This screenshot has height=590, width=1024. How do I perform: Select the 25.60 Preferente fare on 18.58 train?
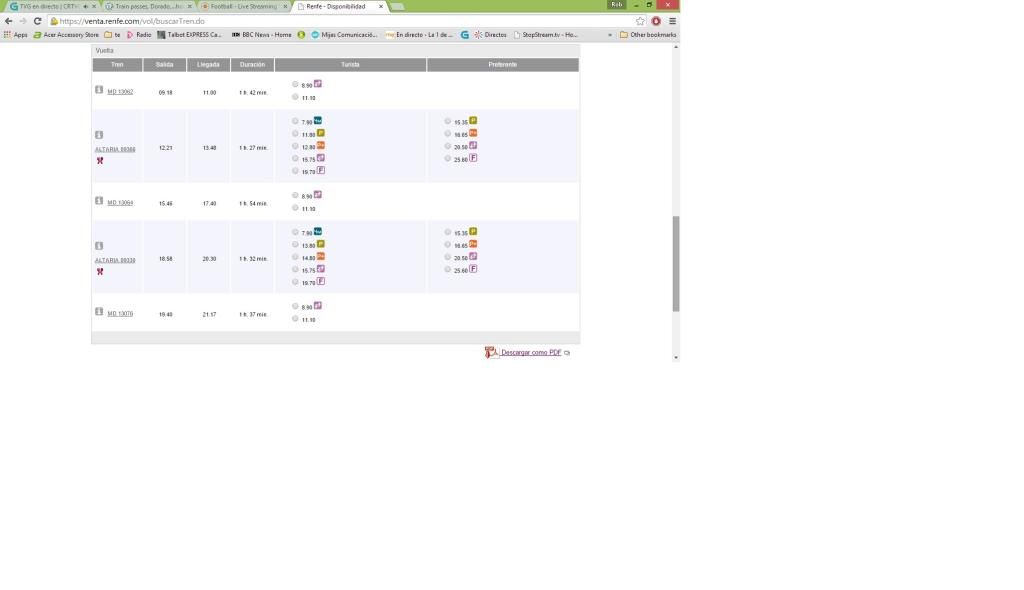pyautogui.click(x=448, y=269)
